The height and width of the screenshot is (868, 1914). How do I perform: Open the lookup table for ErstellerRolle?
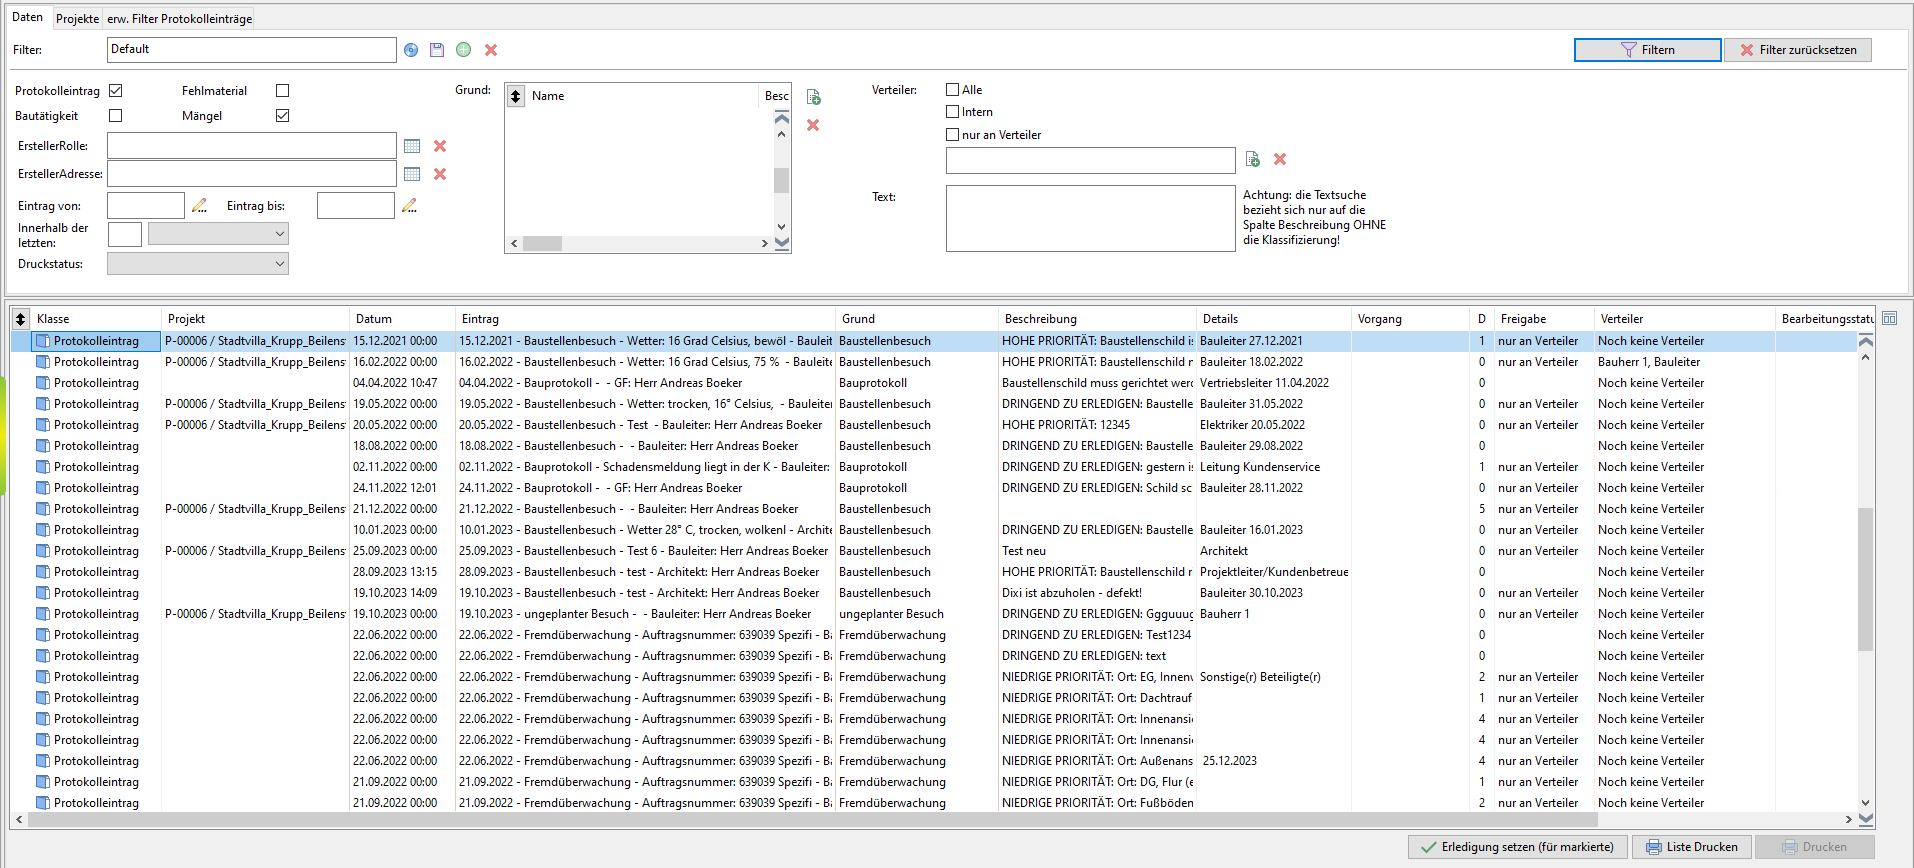coord(412,146)
